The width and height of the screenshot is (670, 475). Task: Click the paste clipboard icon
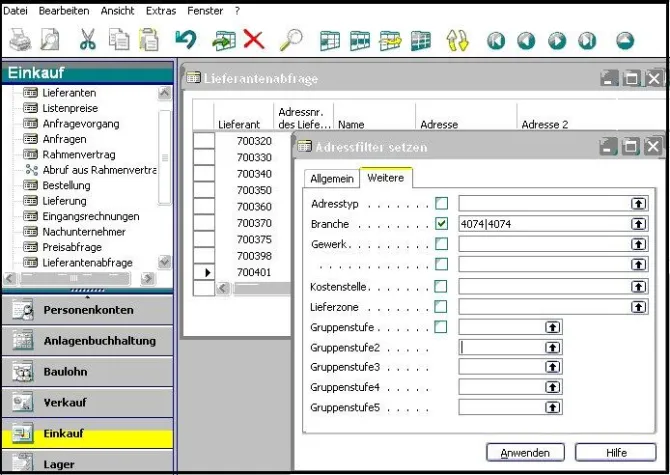pos(149,40)
